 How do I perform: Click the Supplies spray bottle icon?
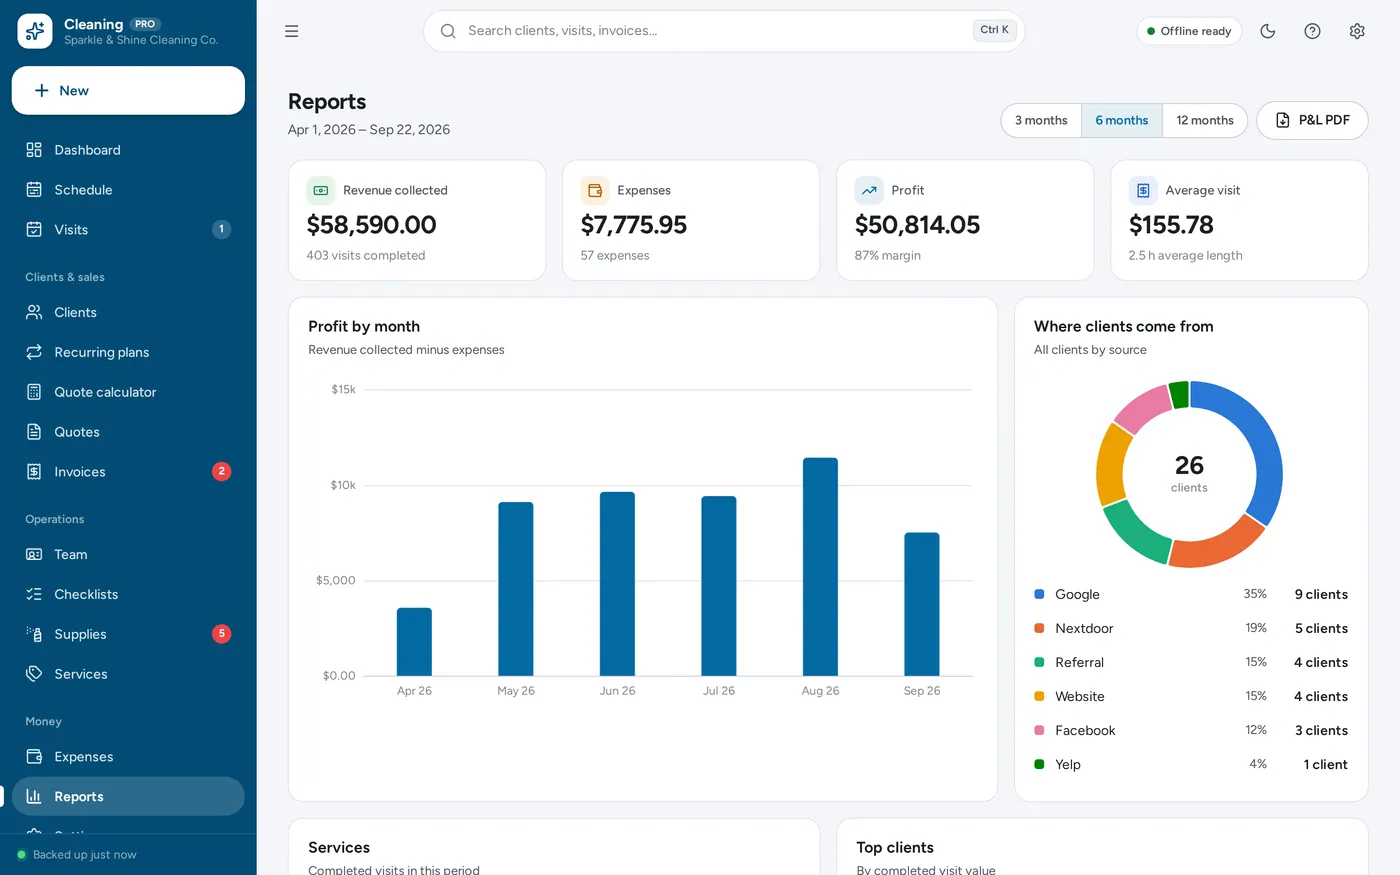34,634
